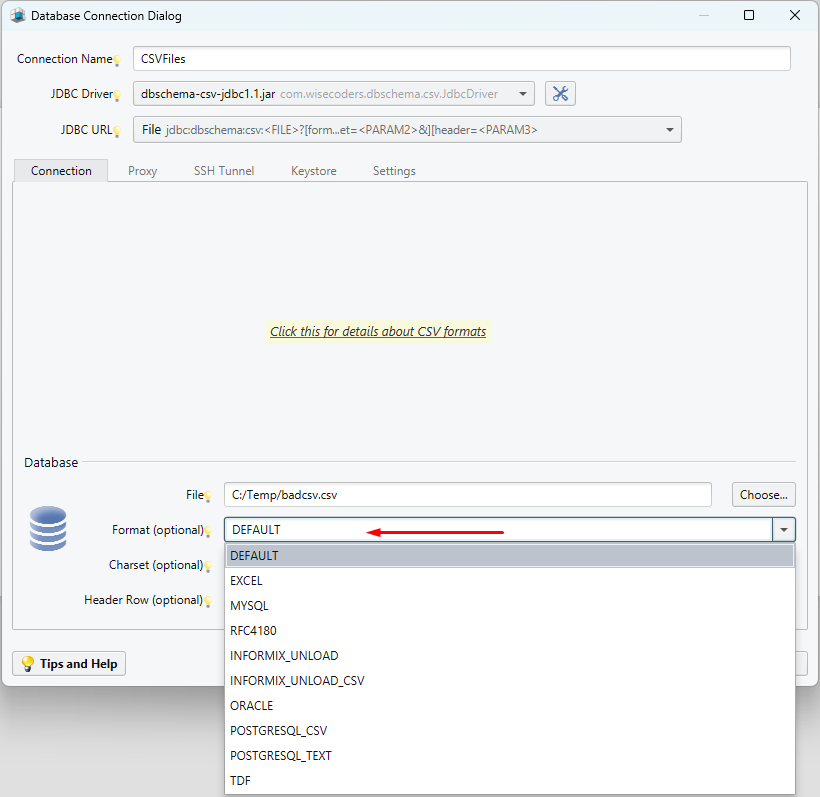Click the lightbulb hint beside Format (optional)

(x=210, y=531)
